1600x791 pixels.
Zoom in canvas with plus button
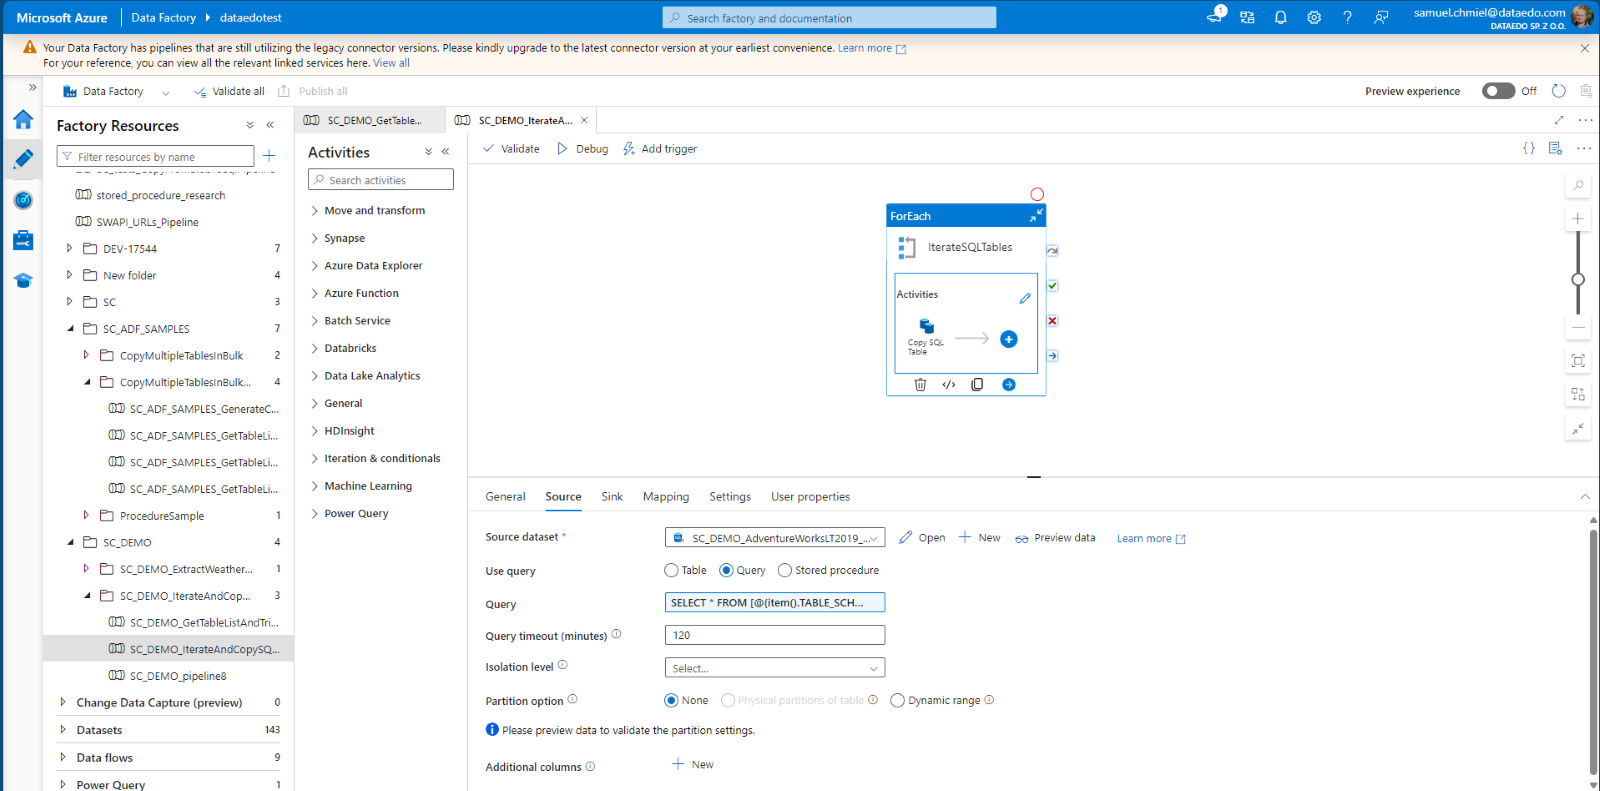click(1578, 218)
